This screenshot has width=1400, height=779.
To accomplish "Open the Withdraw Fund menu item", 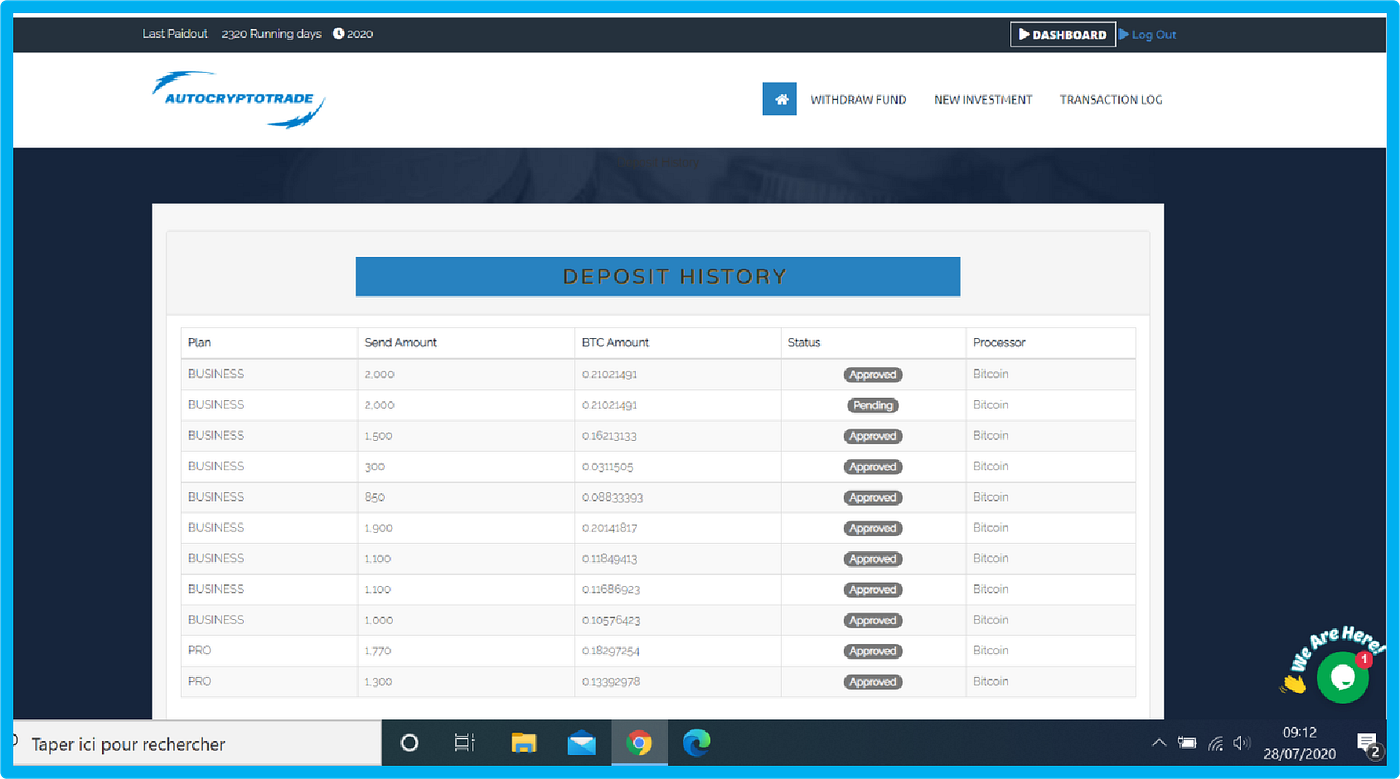I will pos(858,100).
